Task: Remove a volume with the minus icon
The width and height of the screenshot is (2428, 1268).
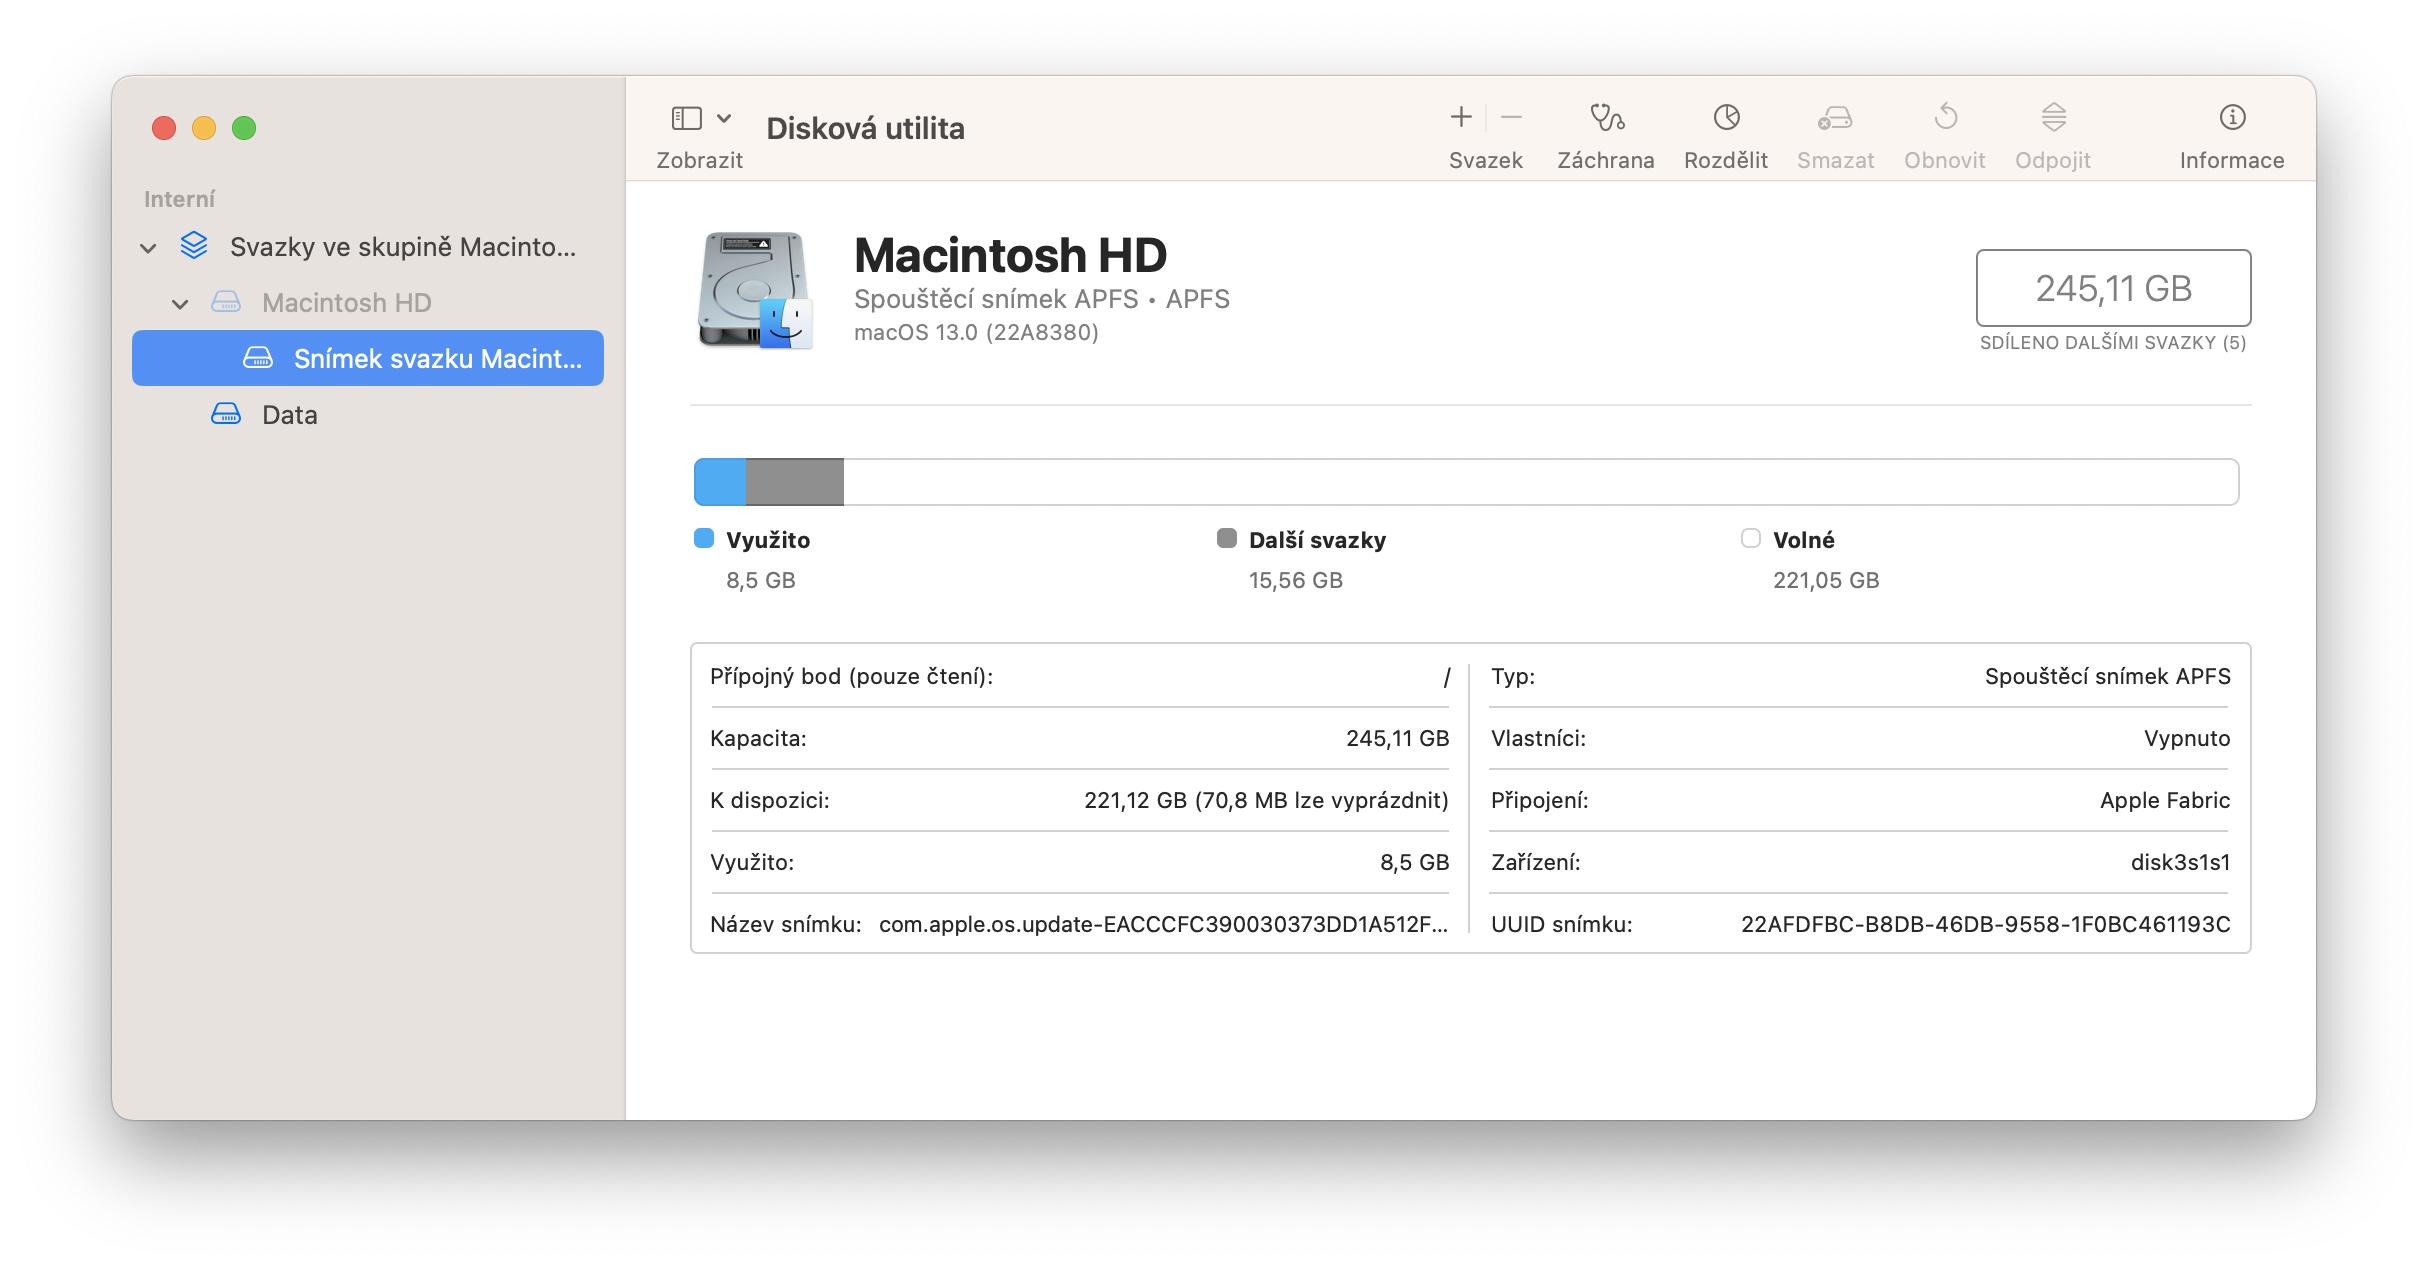Action: pos(1511,117)
